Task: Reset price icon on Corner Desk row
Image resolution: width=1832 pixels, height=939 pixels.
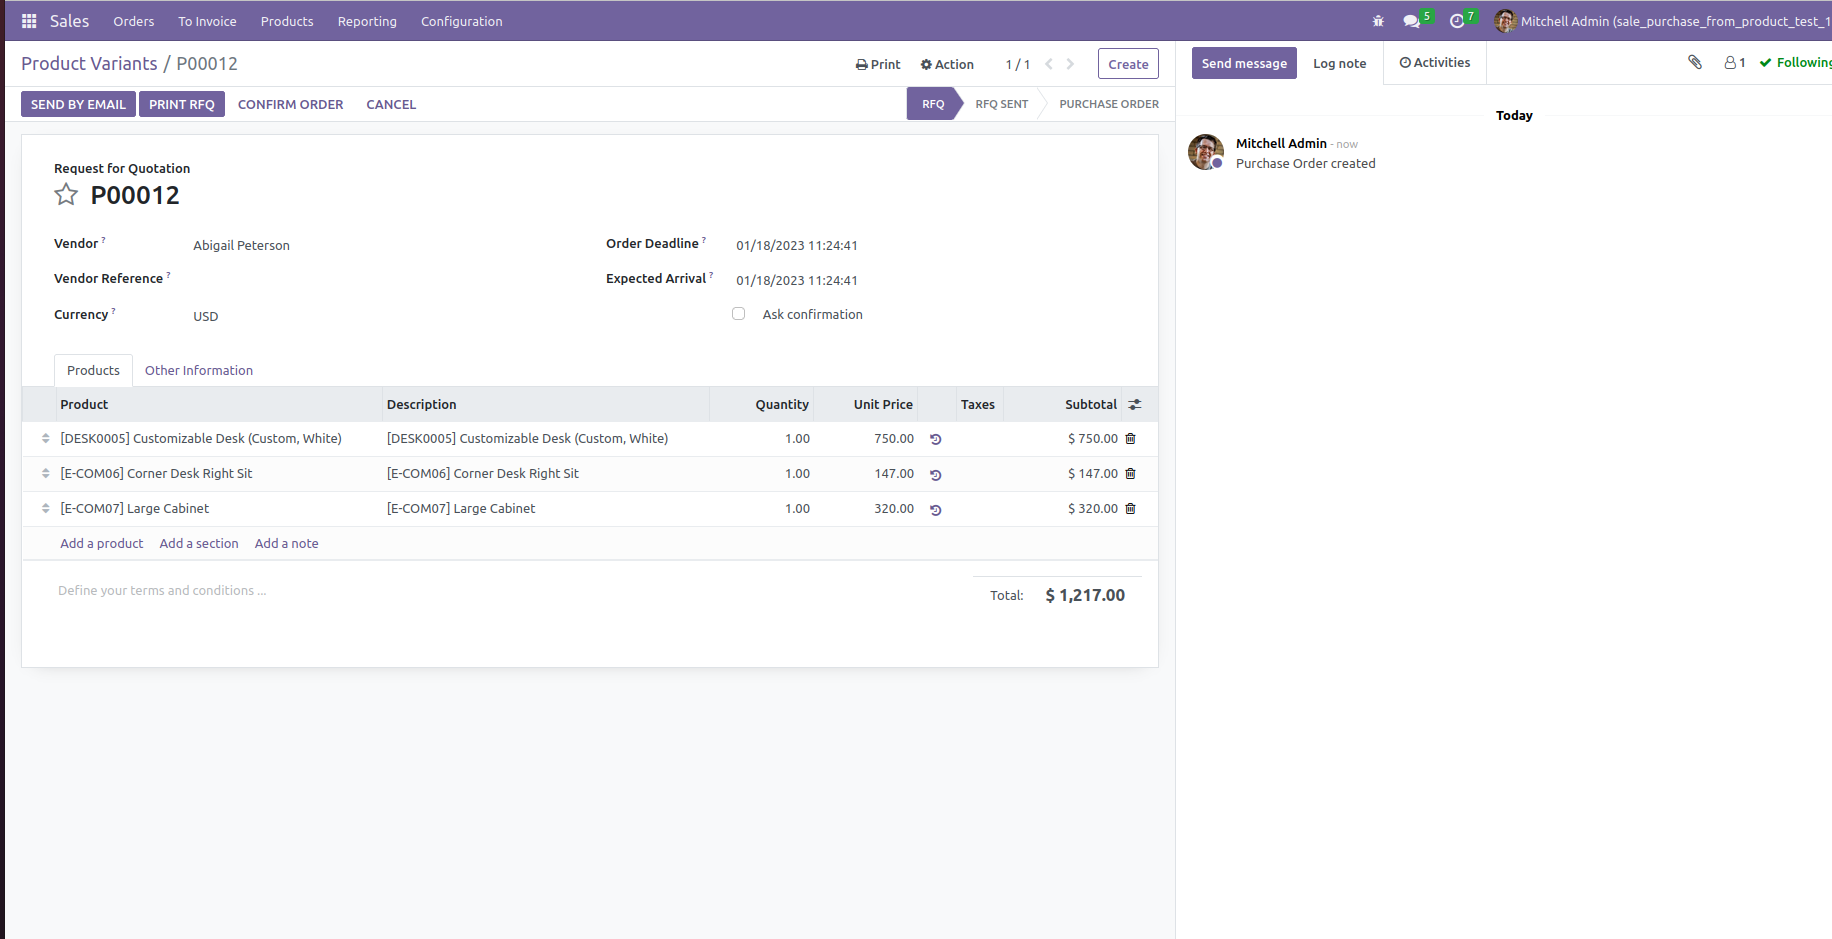Action: pos(936,475)
